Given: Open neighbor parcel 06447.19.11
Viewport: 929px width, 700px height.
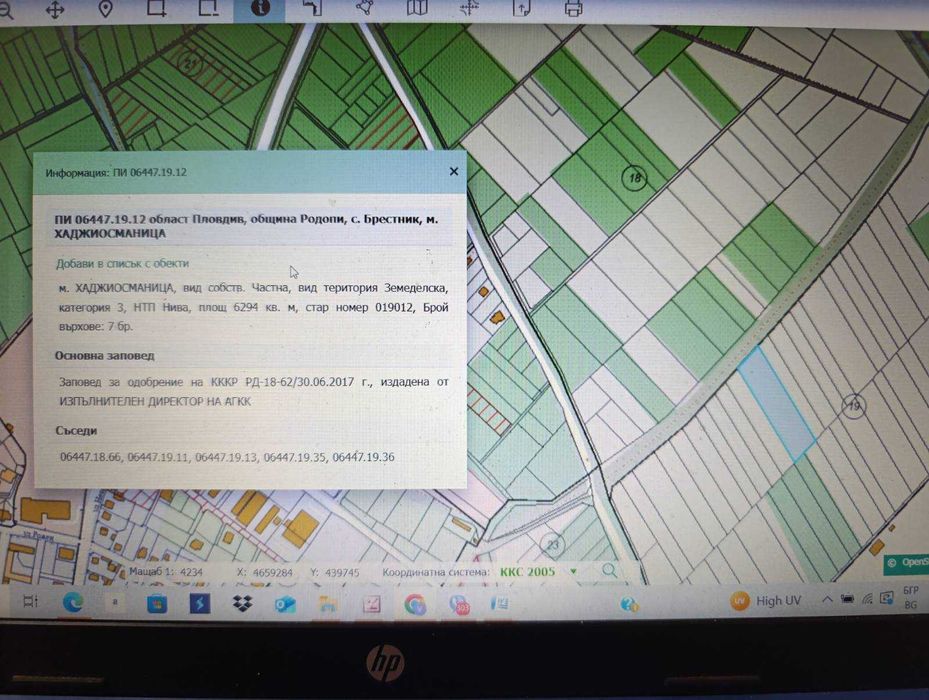Looking at the screenshot, I should point(158,457).
